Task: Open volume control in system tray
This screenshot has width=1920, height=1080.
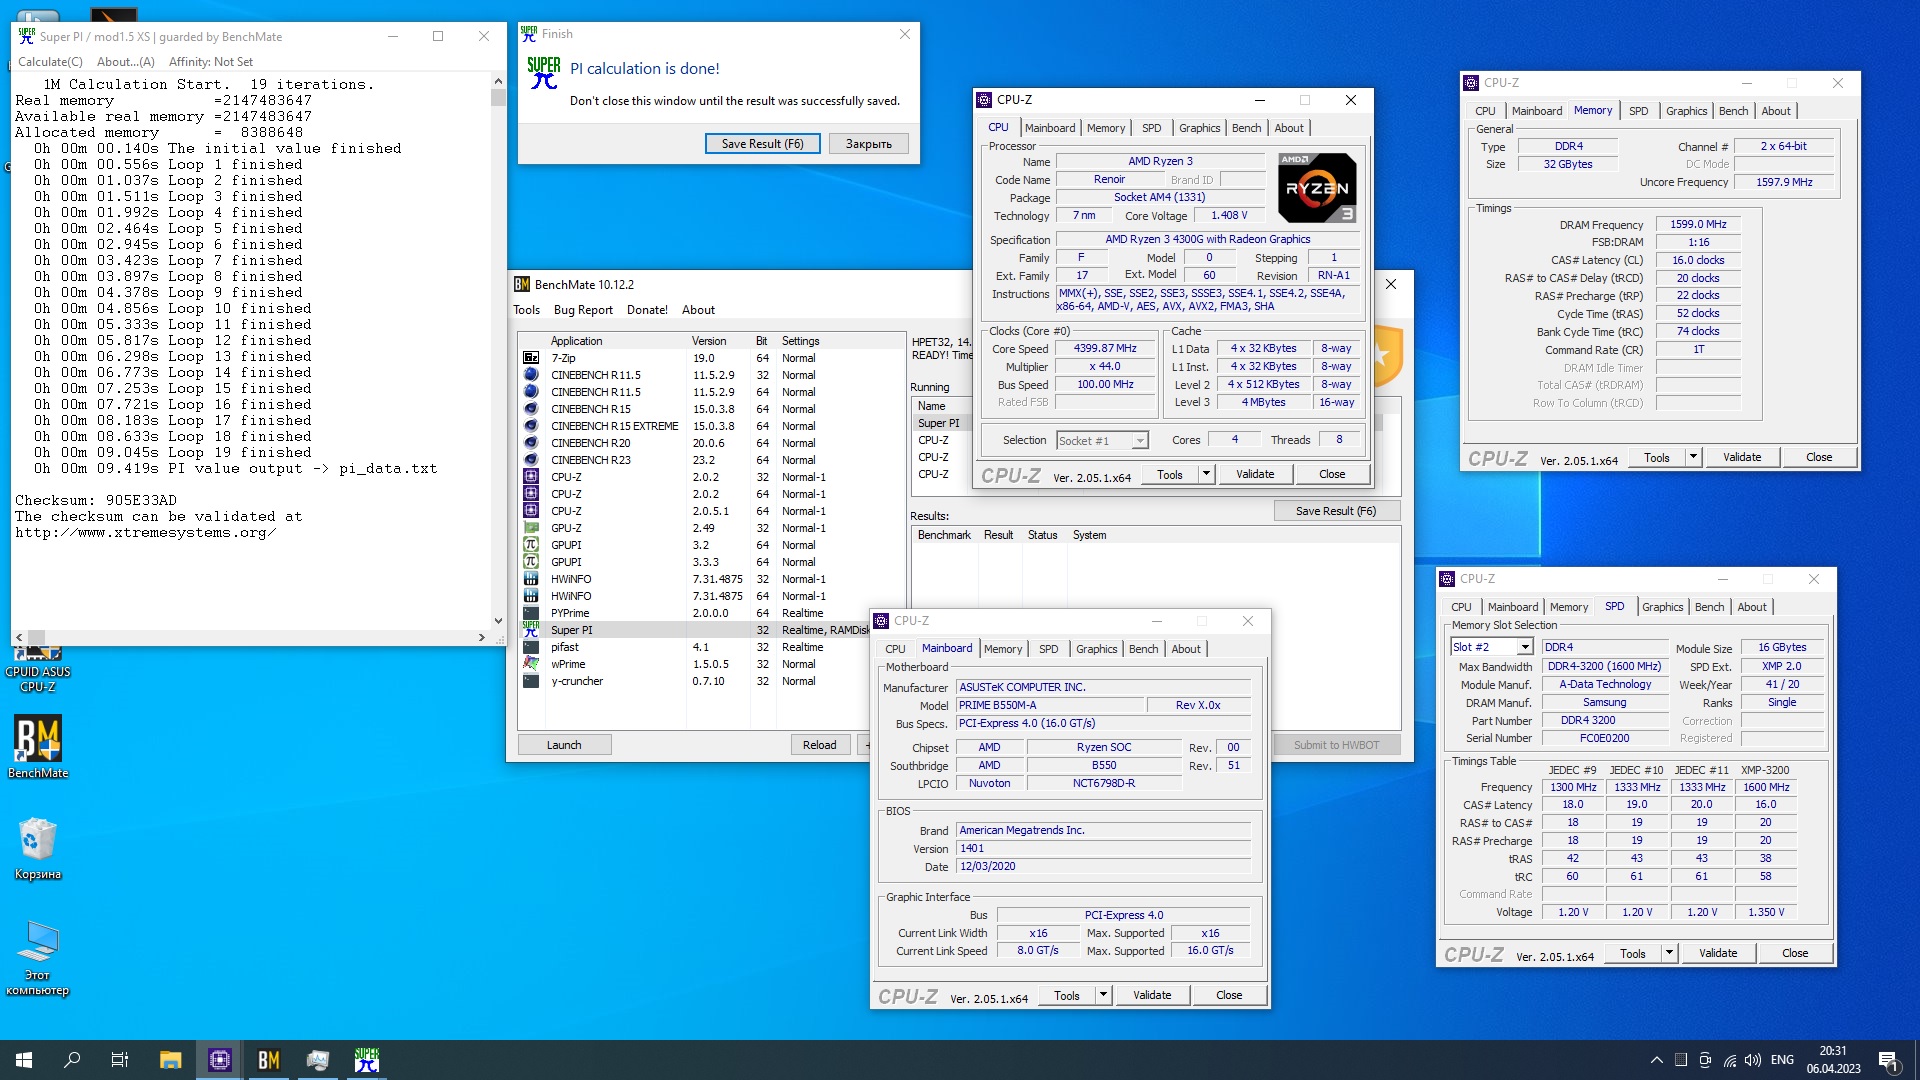Action: 1753,1060
